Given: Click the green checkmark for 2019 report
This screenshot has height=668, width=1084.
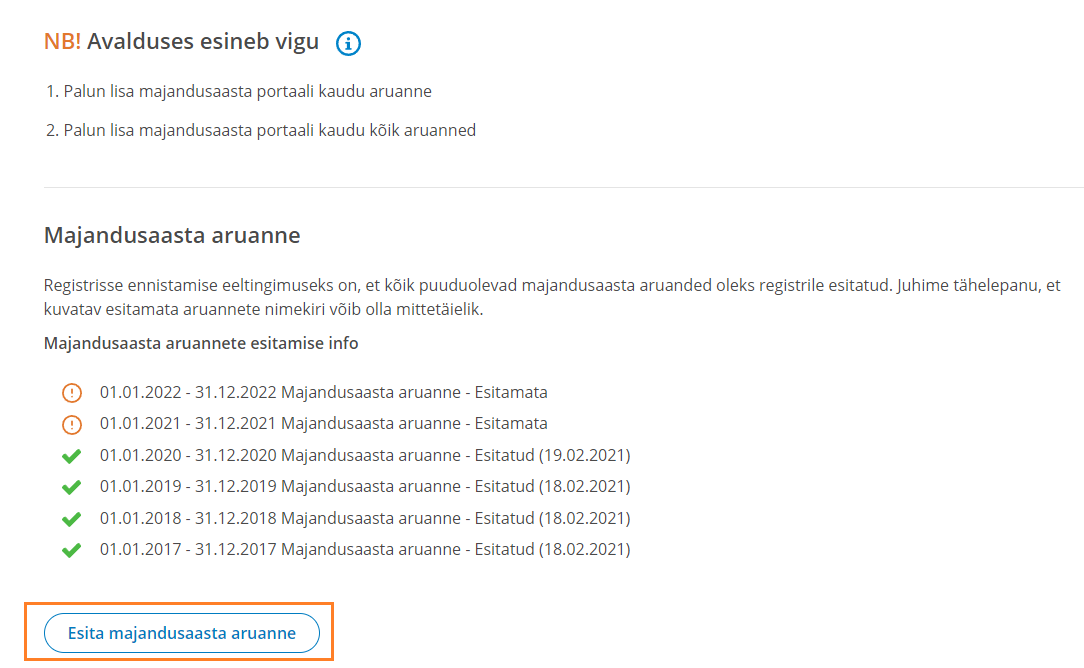Looking at the screenshot, I should 71,487.
